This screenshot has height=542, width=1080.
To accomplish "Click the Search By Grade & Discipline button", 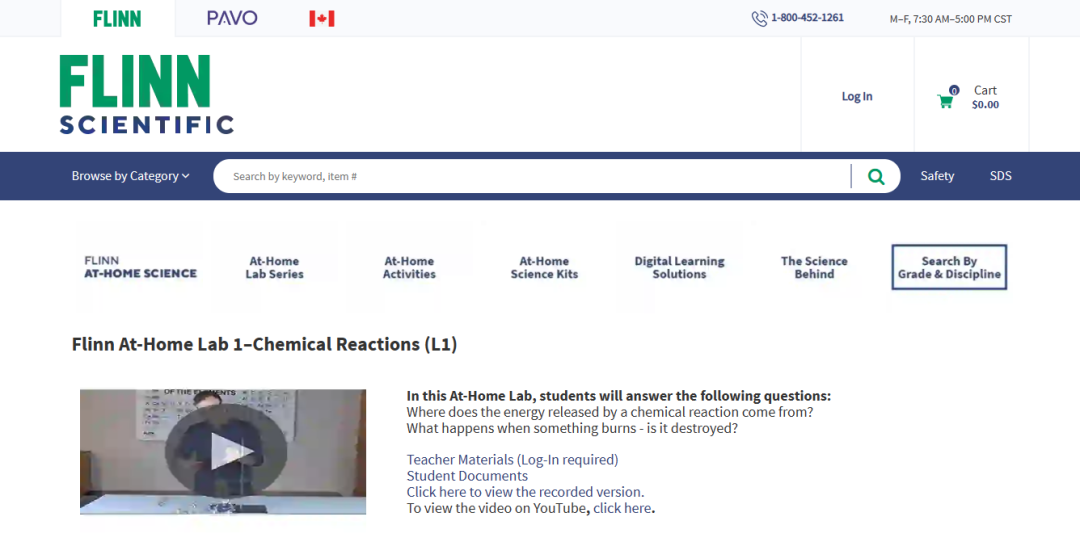I will click(x=949, y=267).
